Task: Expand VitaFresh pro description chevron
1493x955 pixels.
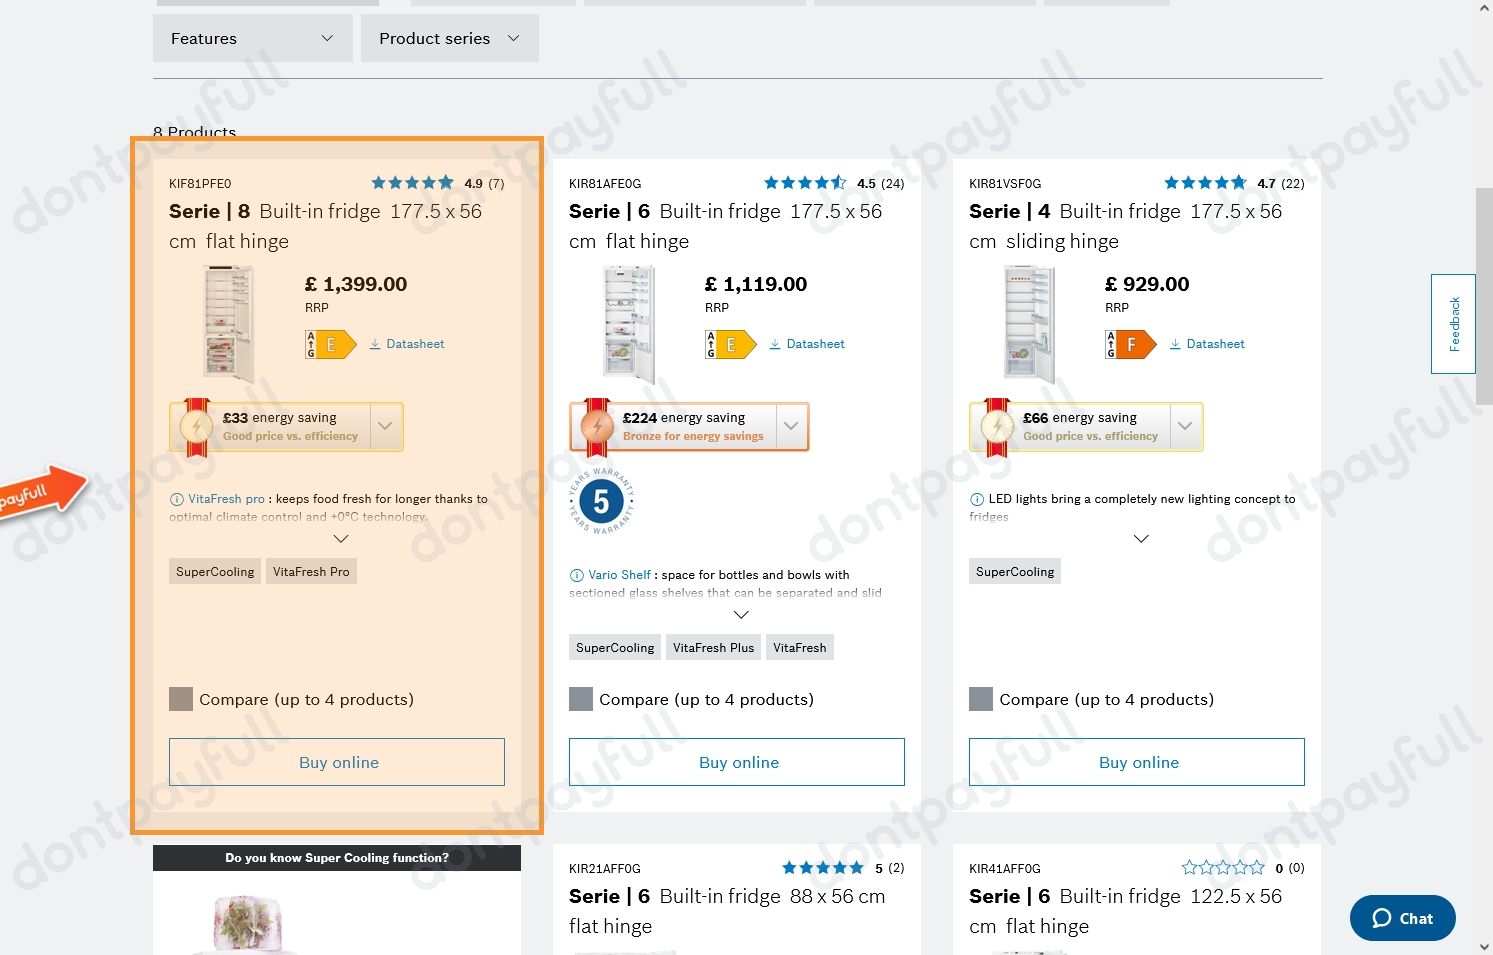Action: [341, 539]
